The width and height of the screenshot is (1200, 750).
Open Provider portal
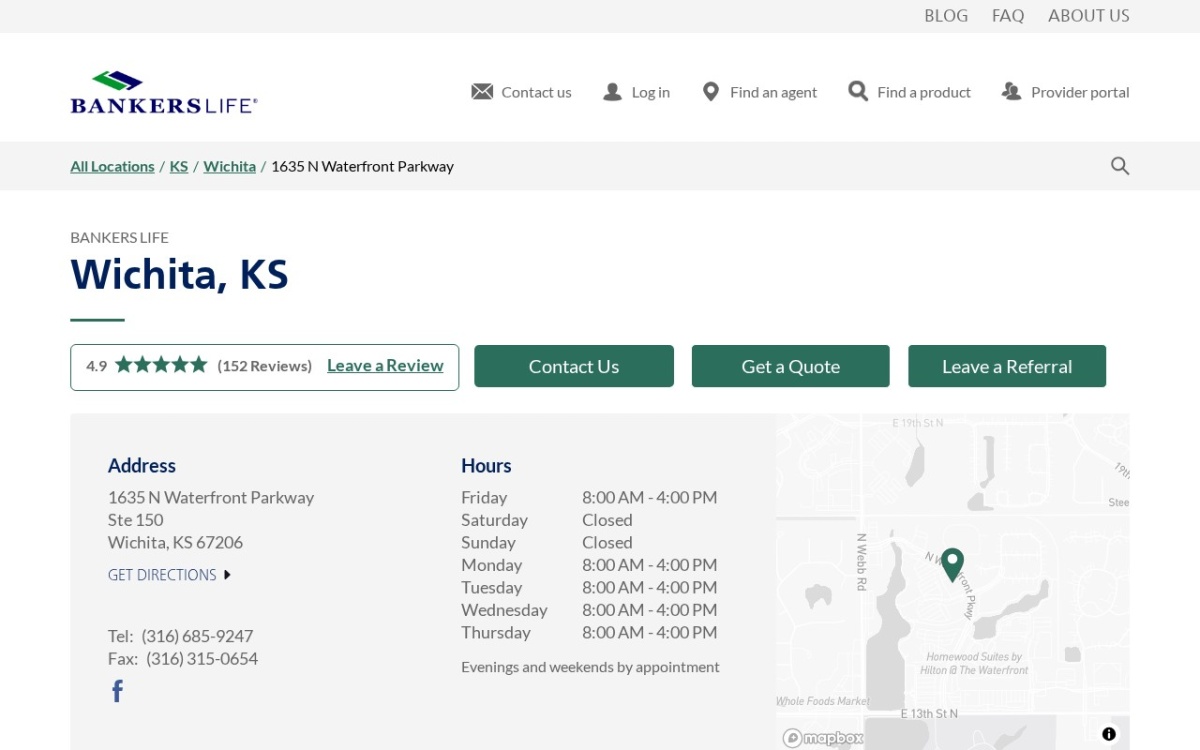point(1080,92)
